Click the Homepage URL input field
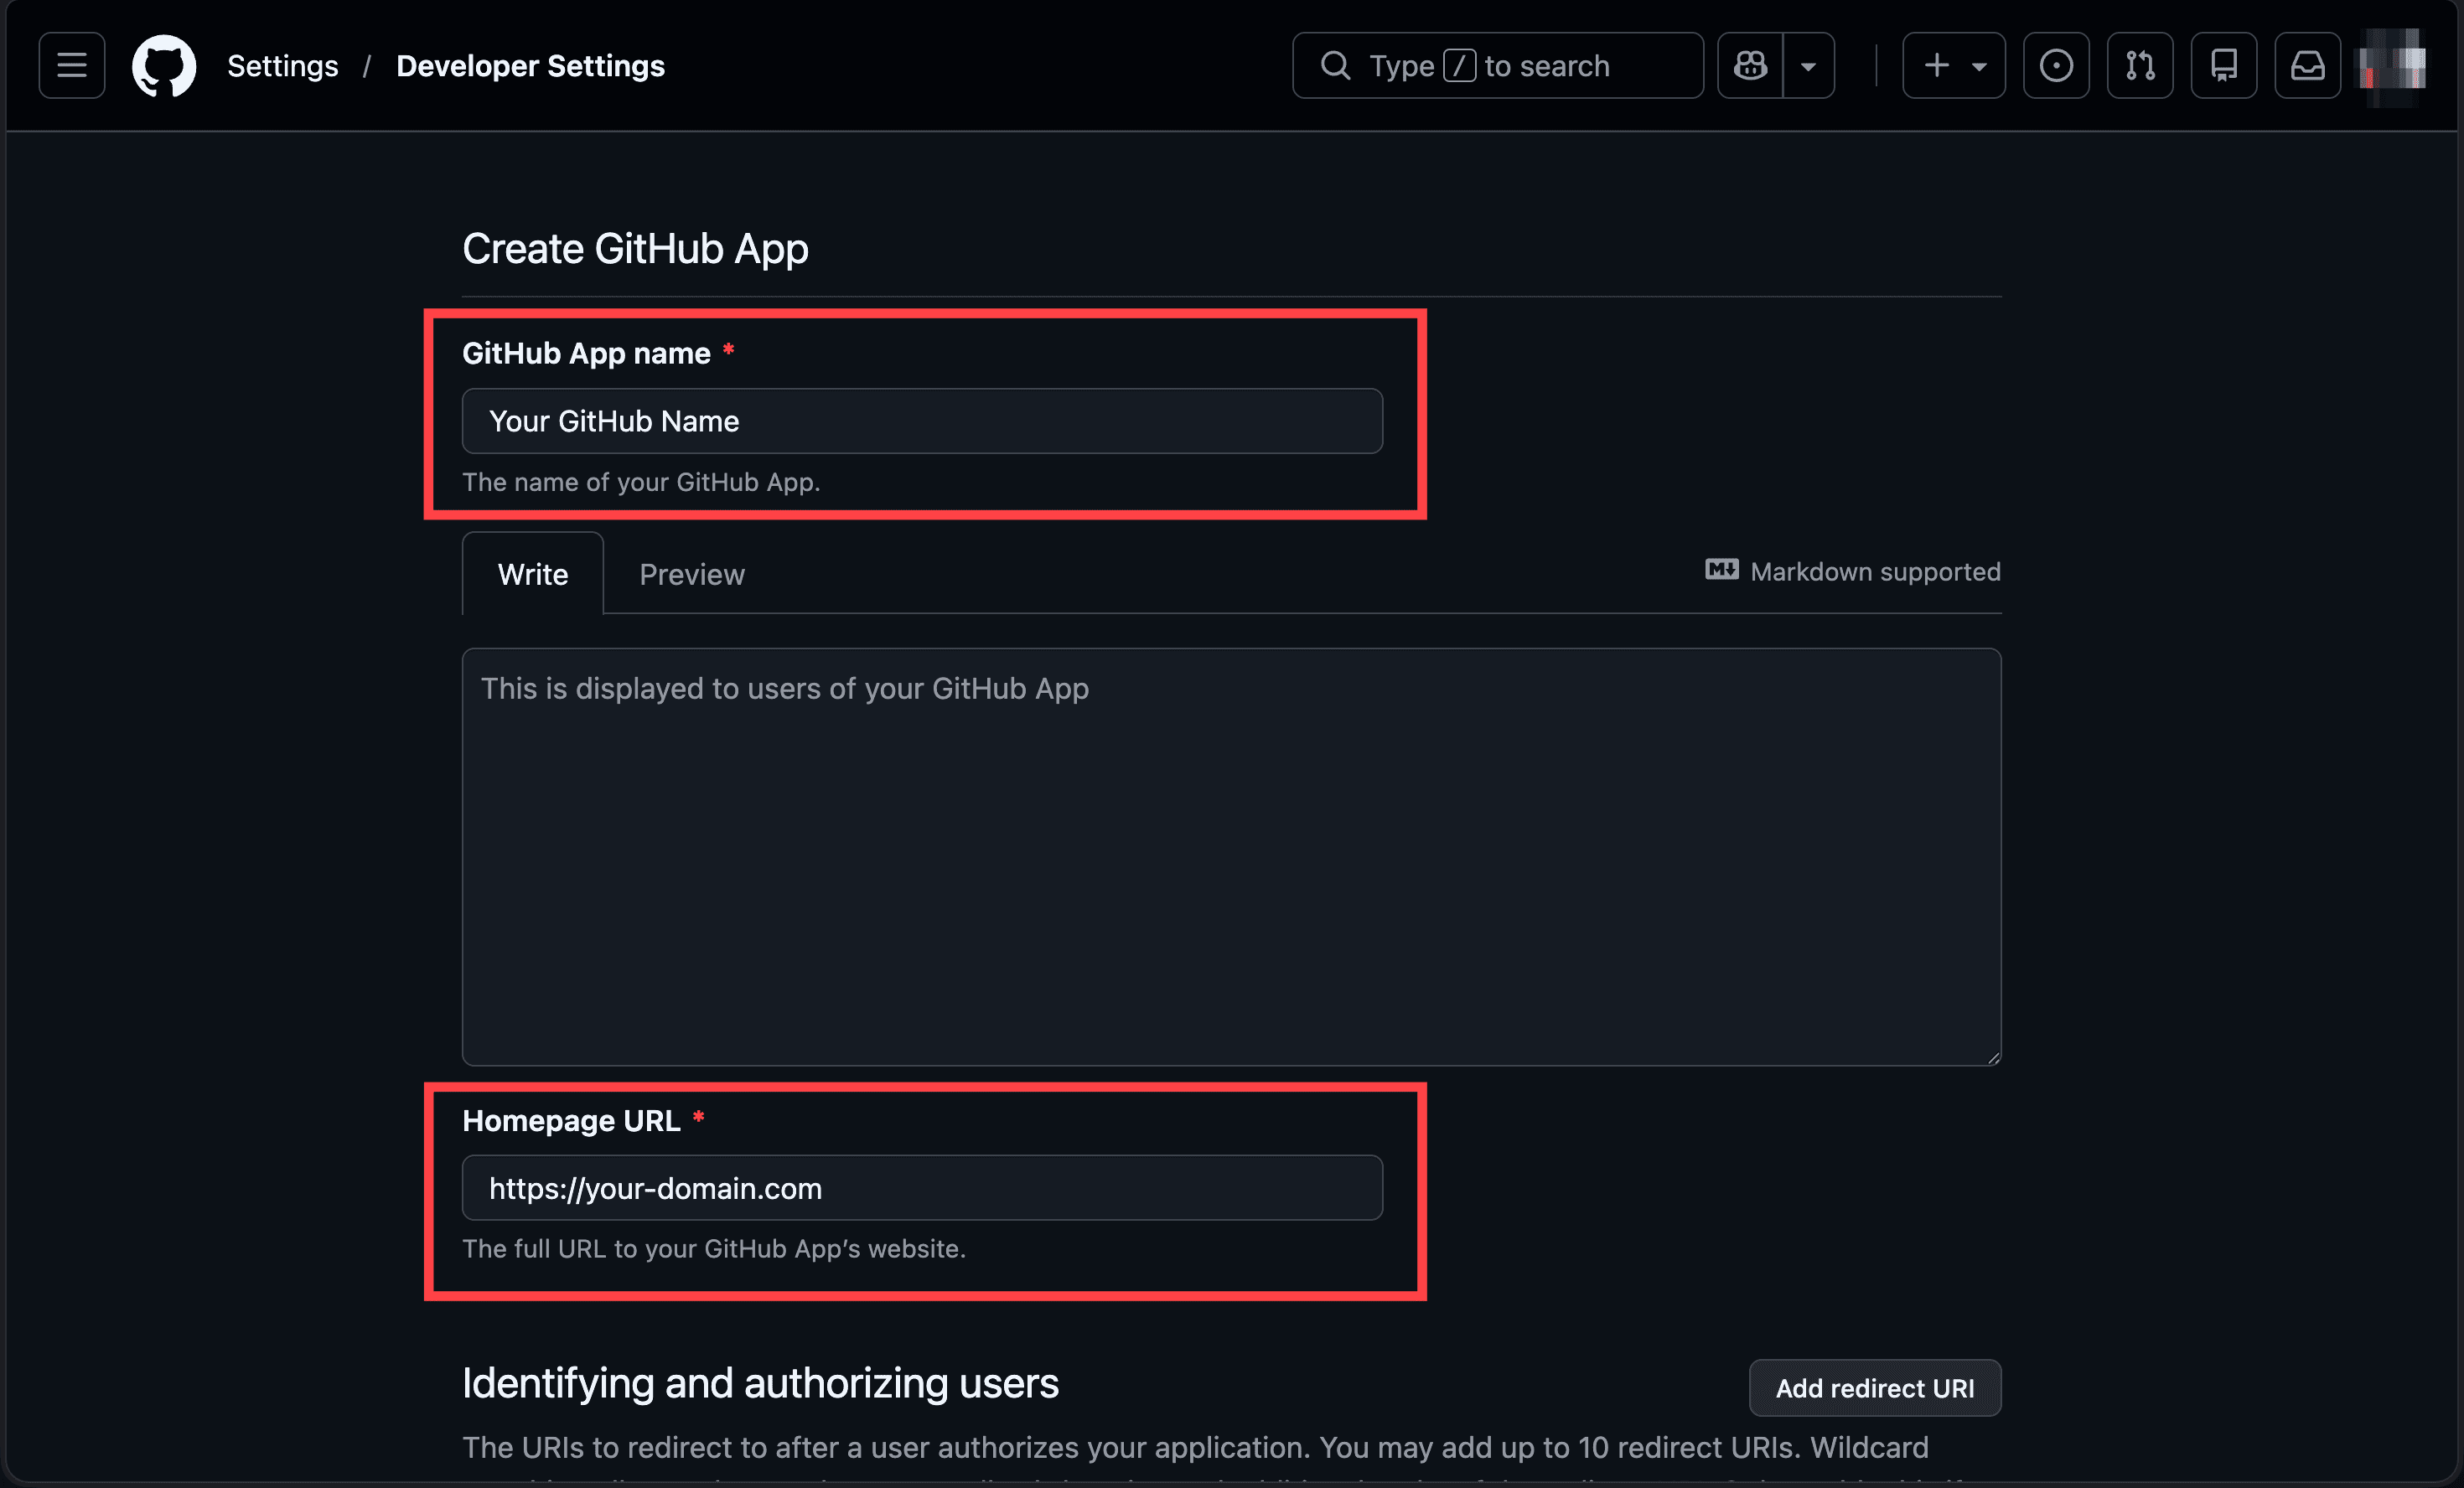Viewport: 2464px width, 1488px height. [x=922, y=1188]
